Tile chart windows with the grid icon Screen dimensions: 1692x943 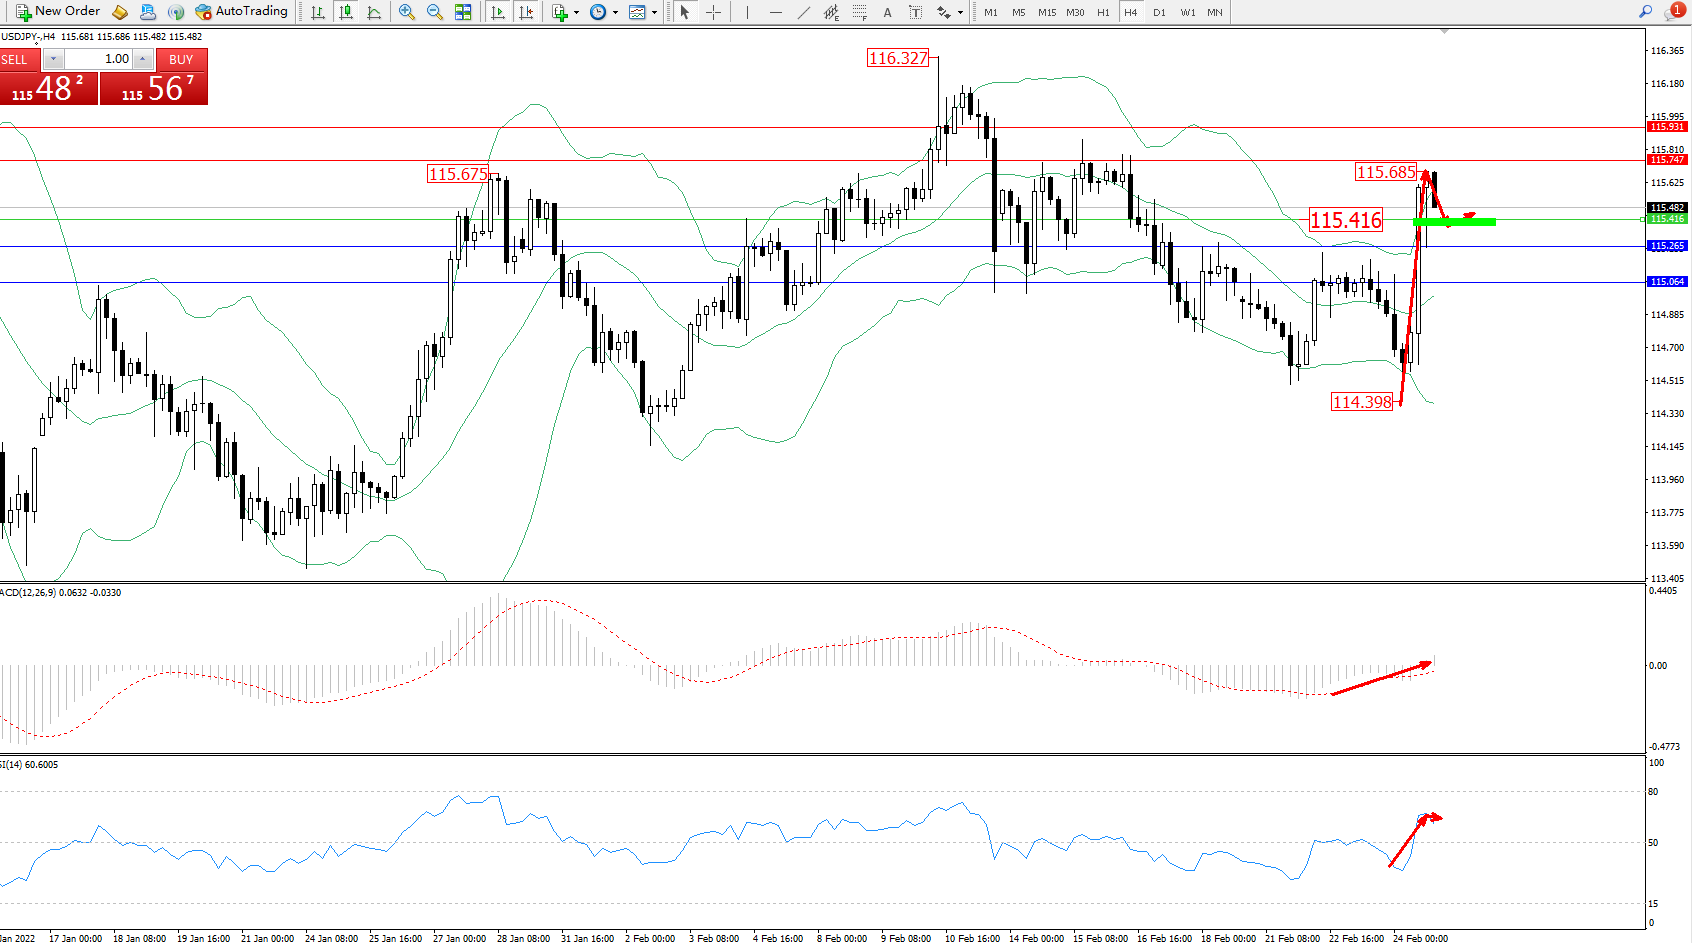[x=463, y=12]
